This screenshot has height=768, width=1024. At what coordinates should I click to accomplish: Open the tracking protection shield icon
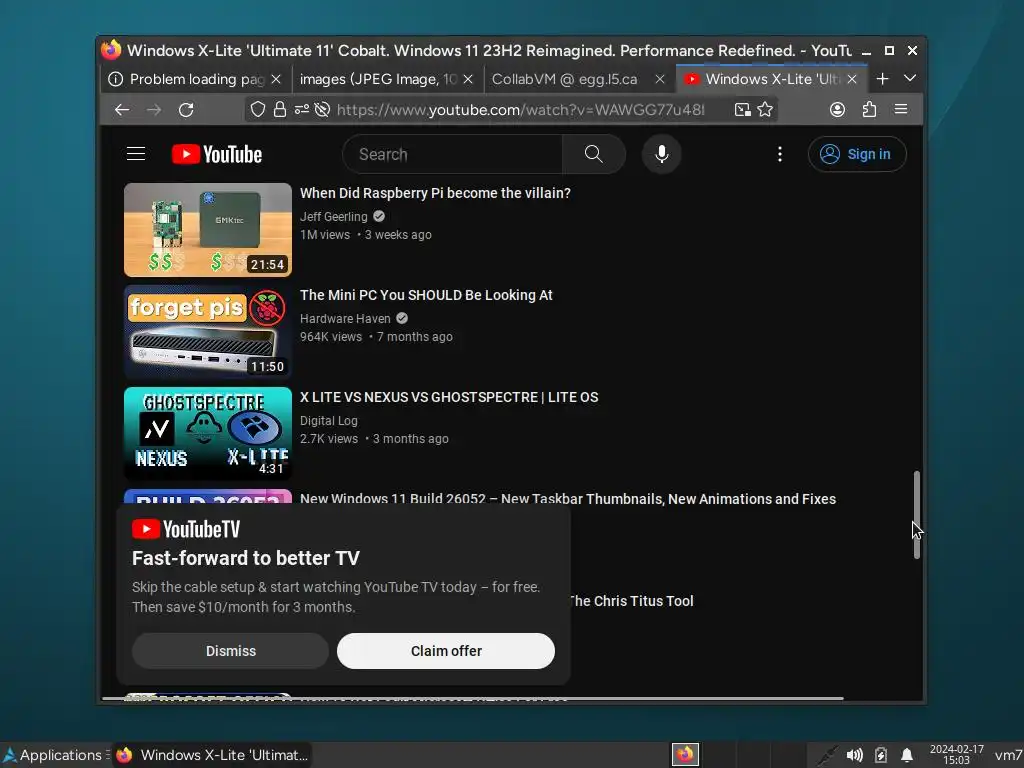(x=258, y=110)
